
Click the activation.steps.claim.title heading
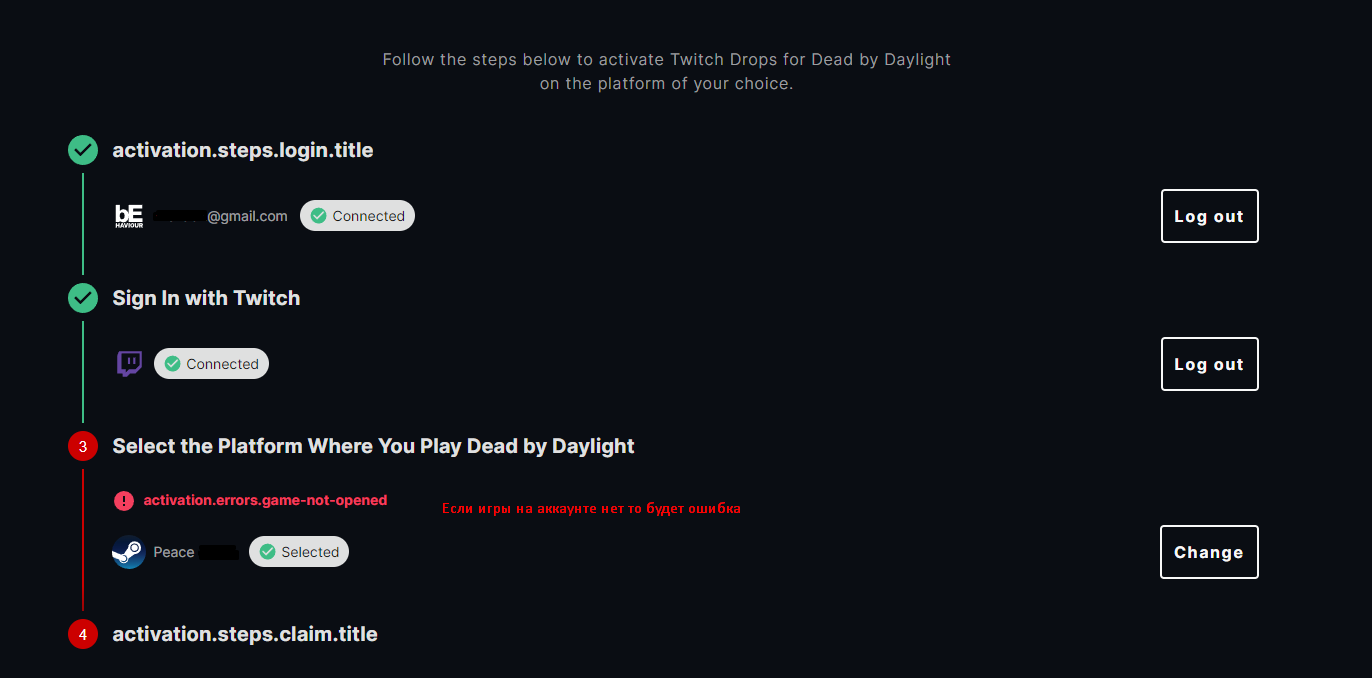(x=245, y=634)
